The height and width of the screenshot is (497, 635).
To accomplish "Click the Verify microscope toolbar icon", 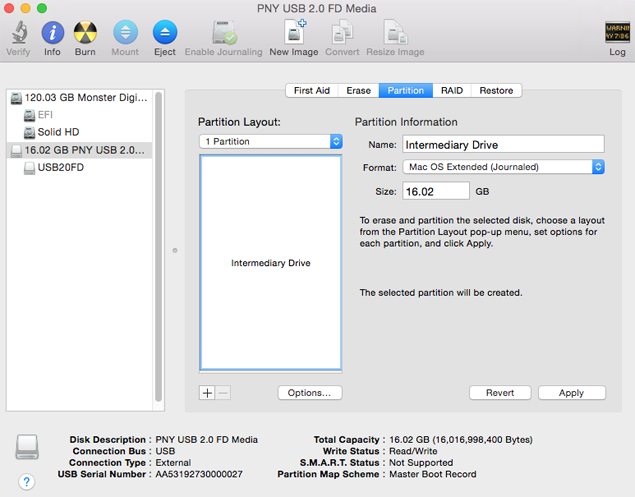I will (19, 32).
